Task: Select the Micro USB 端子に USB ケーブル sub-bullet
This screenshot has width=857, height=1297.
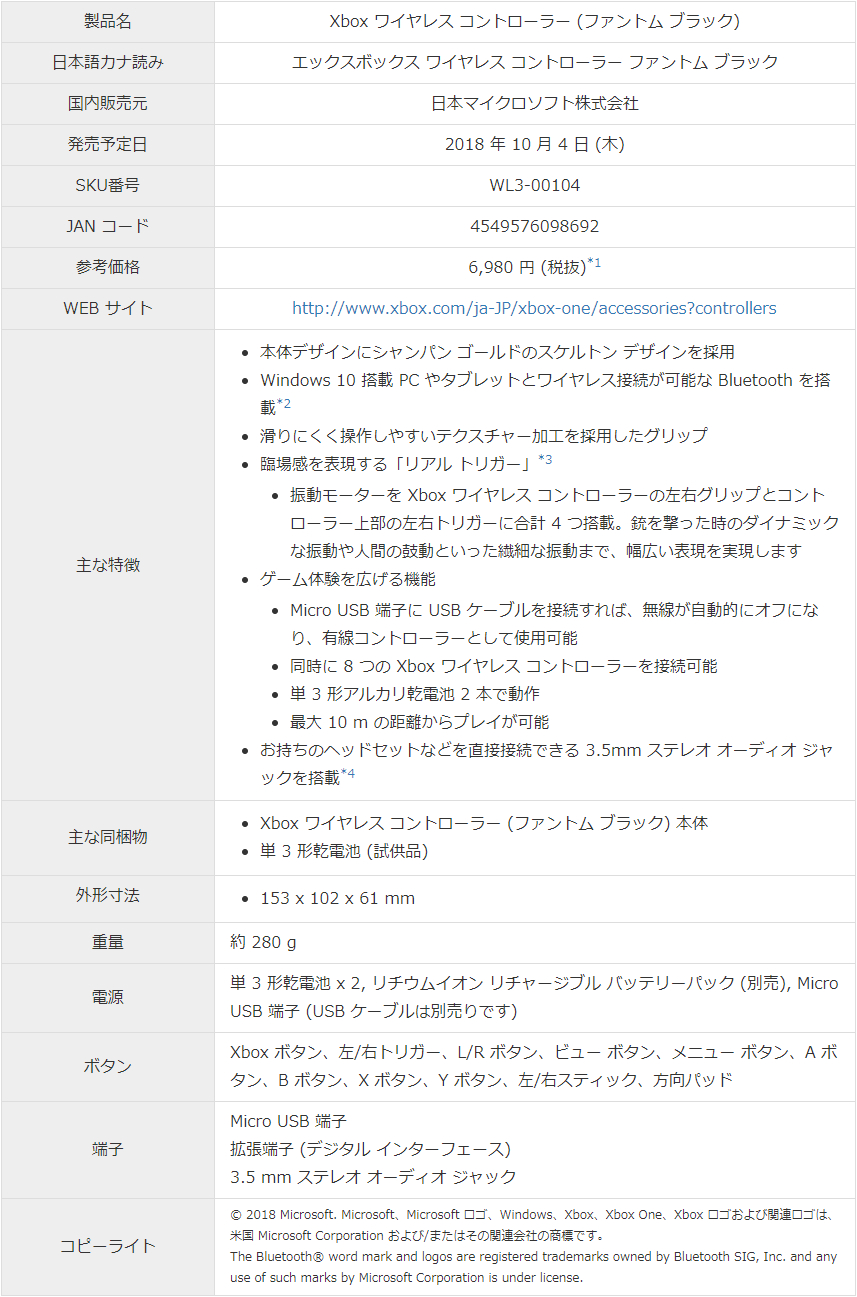Action: coord(555,624)
